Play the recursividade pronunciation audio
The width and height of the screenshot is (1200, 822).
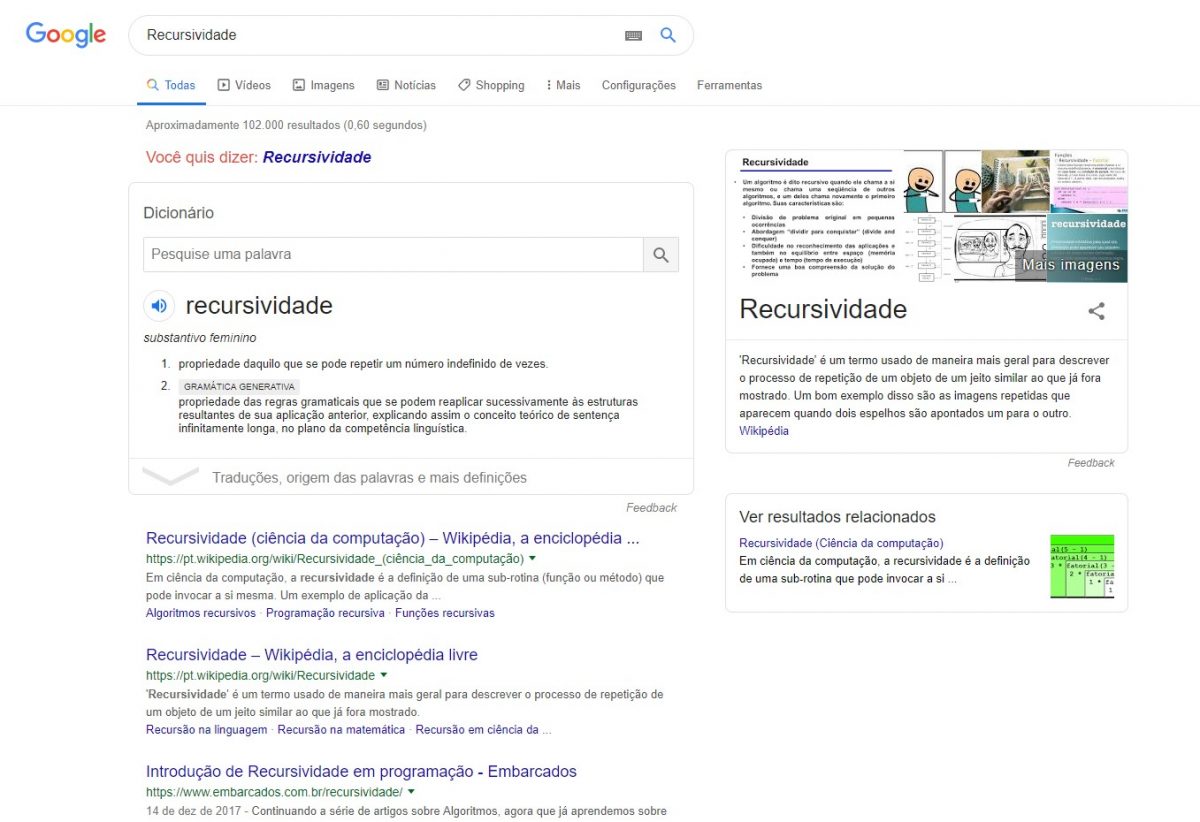[x=159, y=306]
